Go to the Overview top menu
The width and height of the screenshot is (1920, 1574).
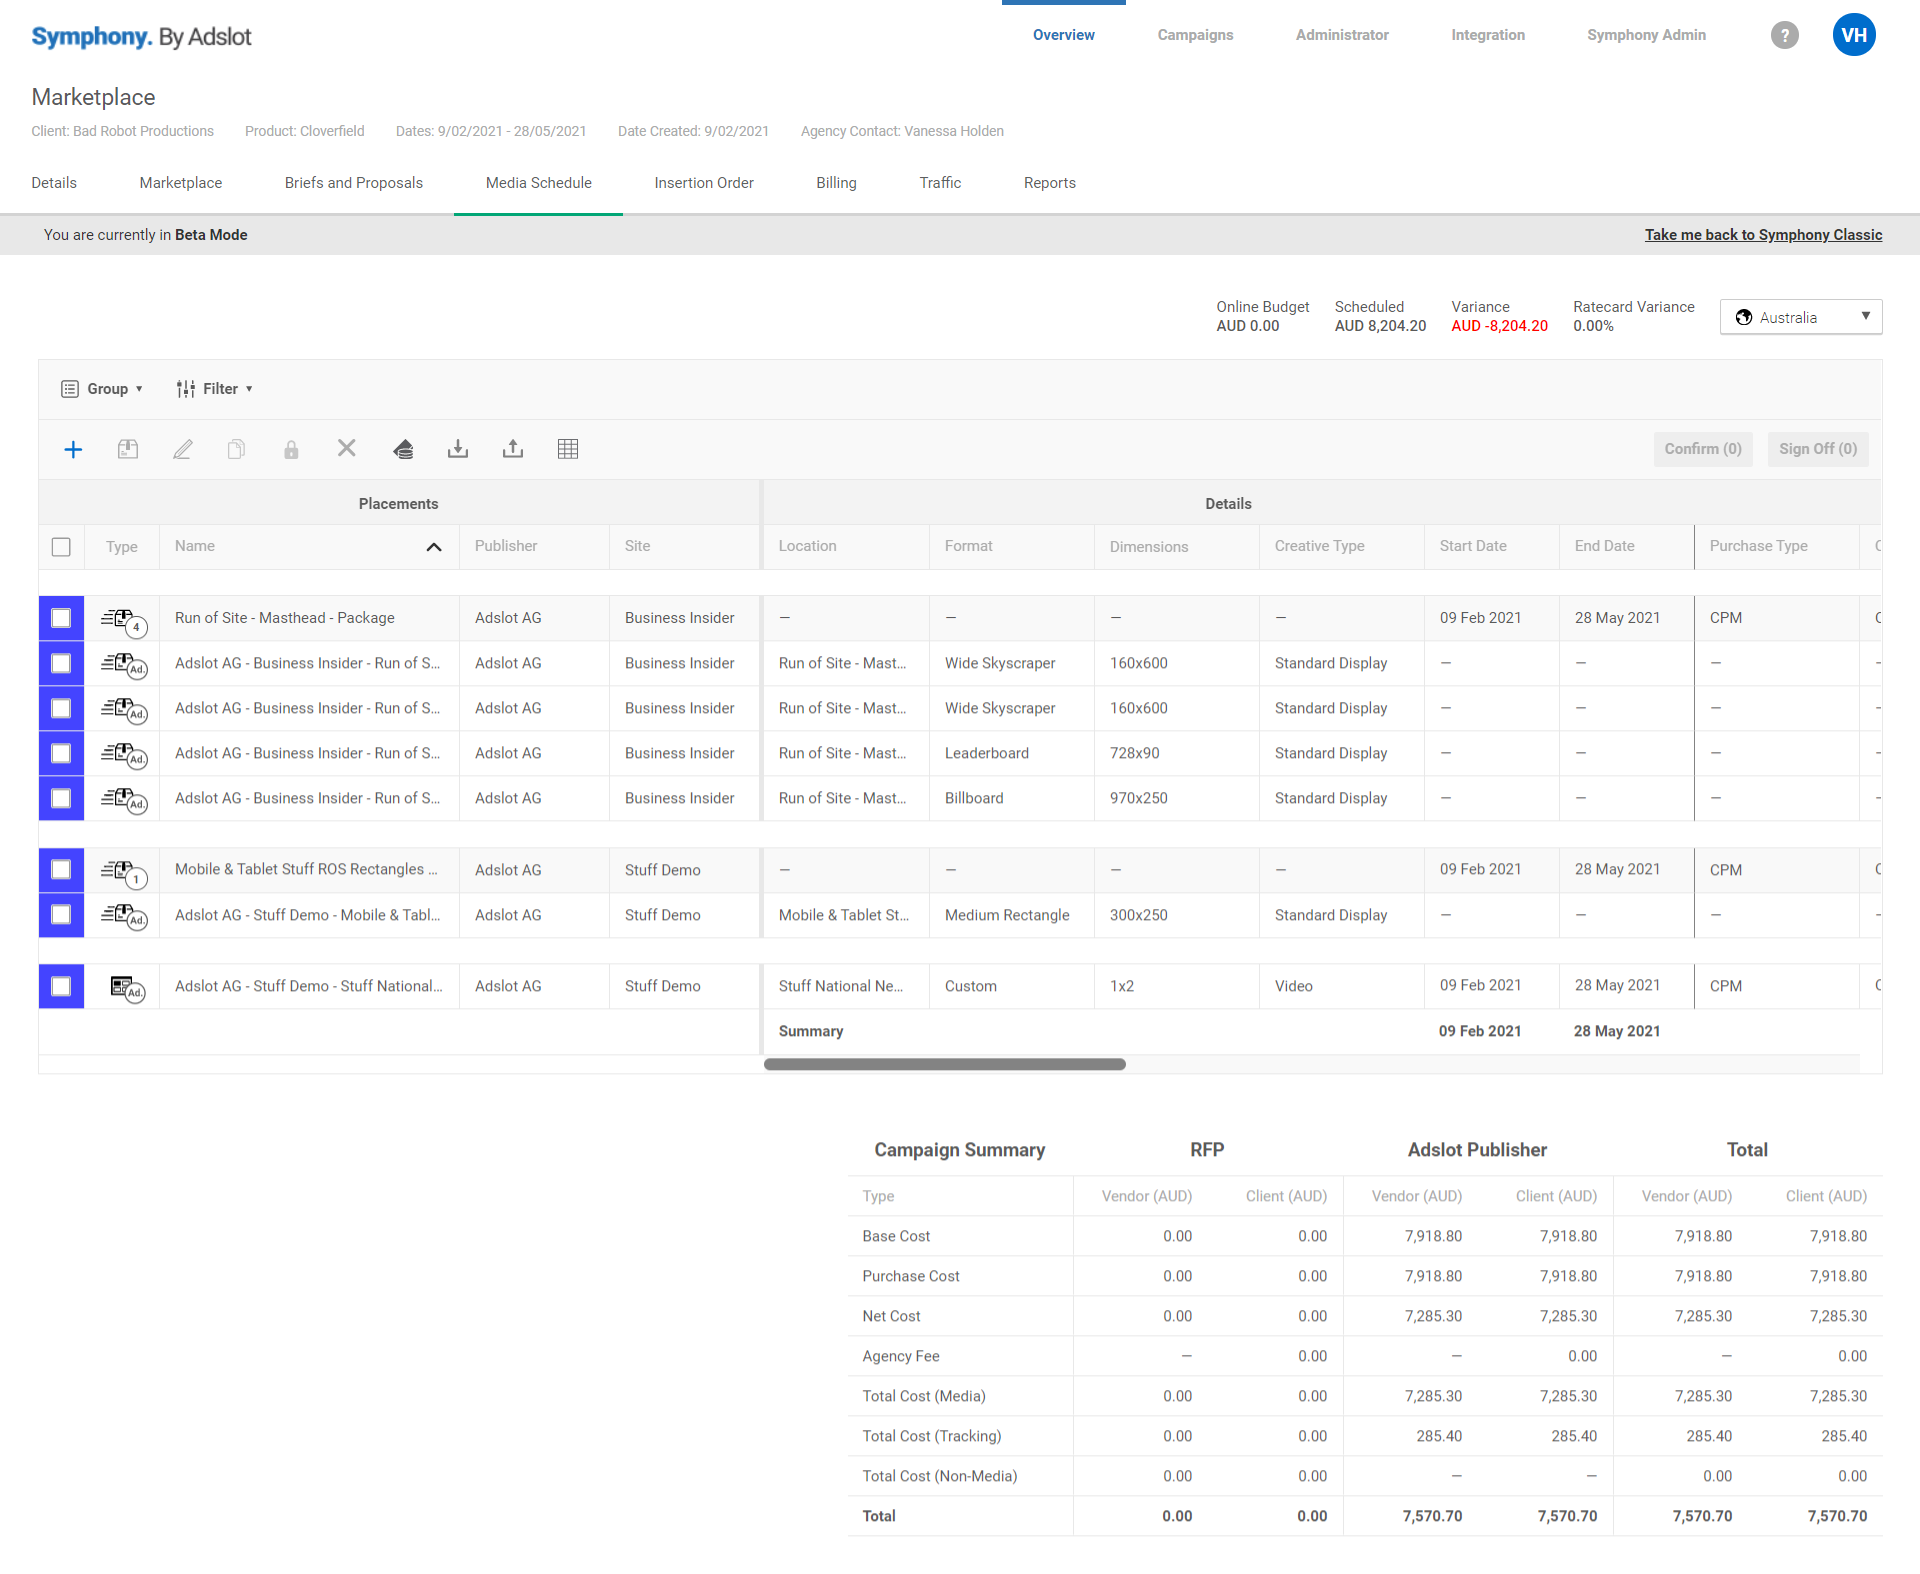pos(1063,35)
